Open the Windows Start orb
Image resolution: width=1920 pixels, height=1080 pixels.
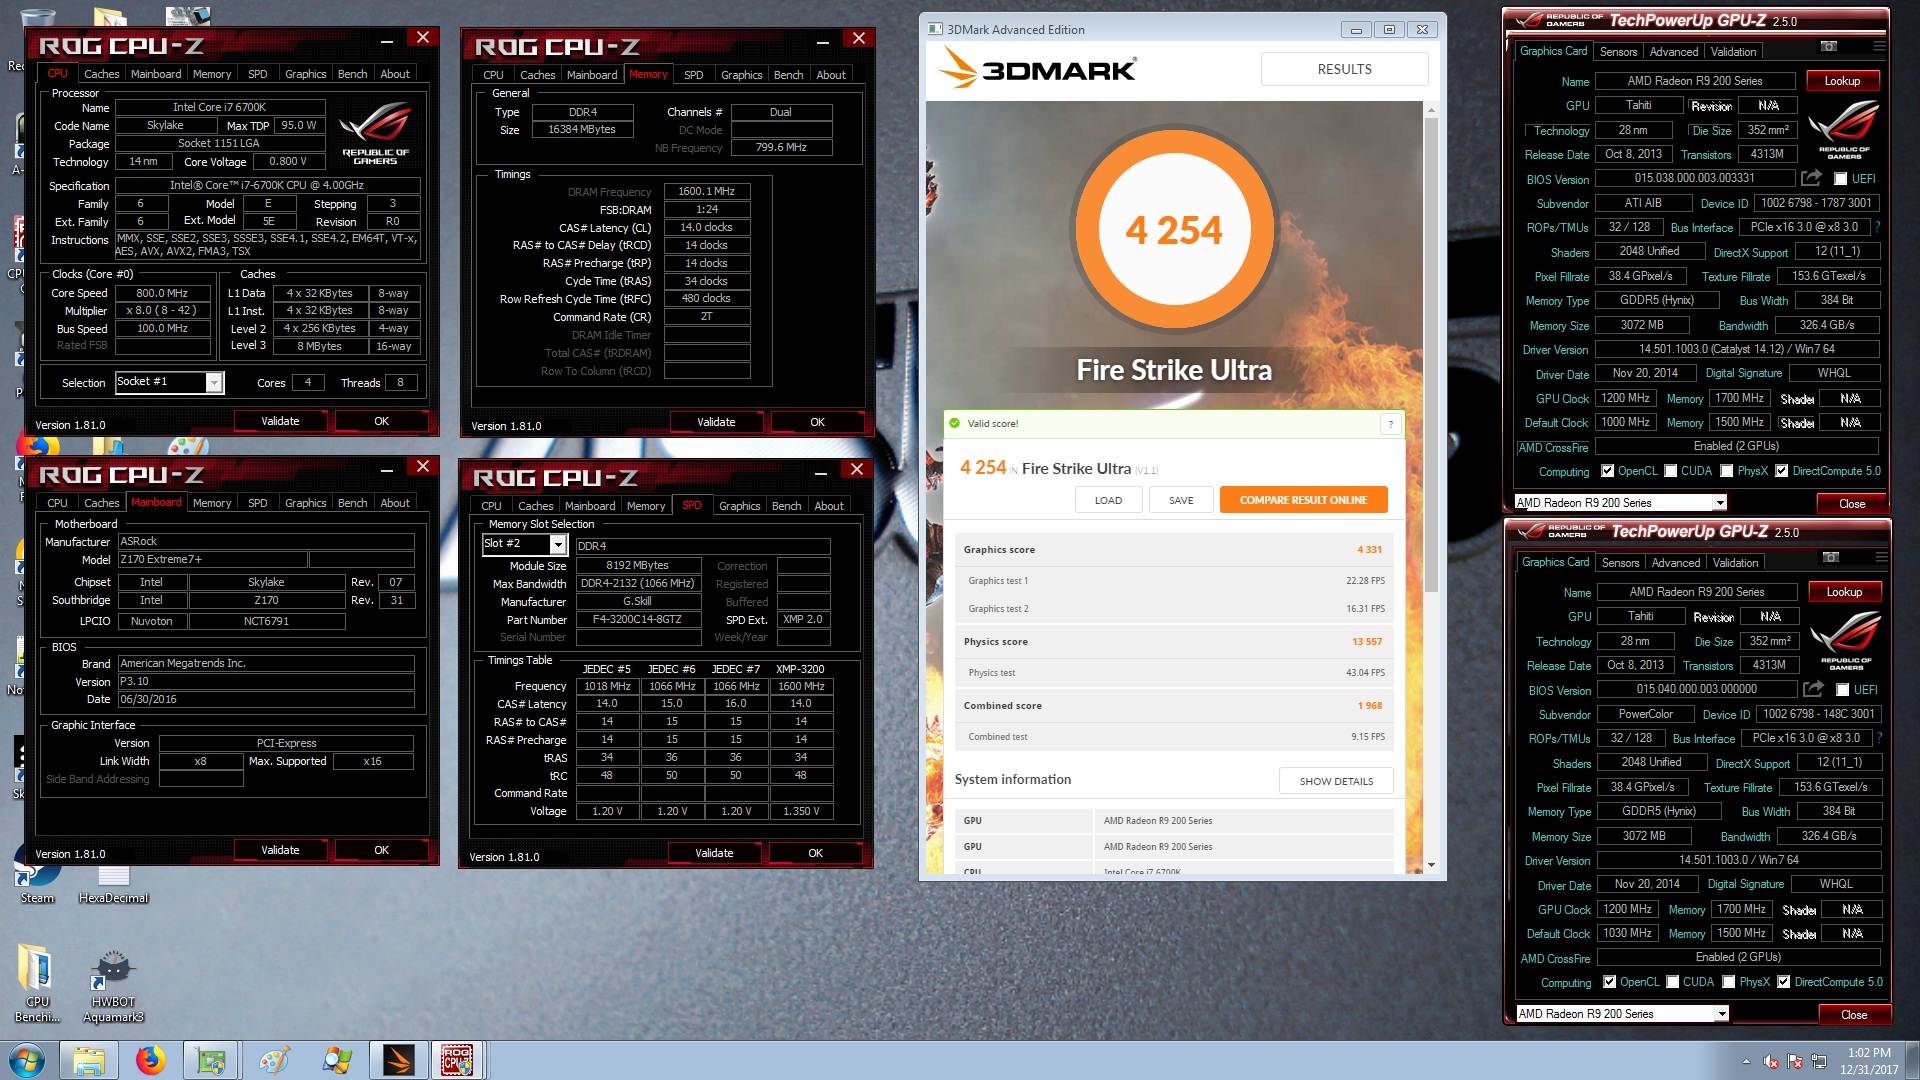point(27,1060)
